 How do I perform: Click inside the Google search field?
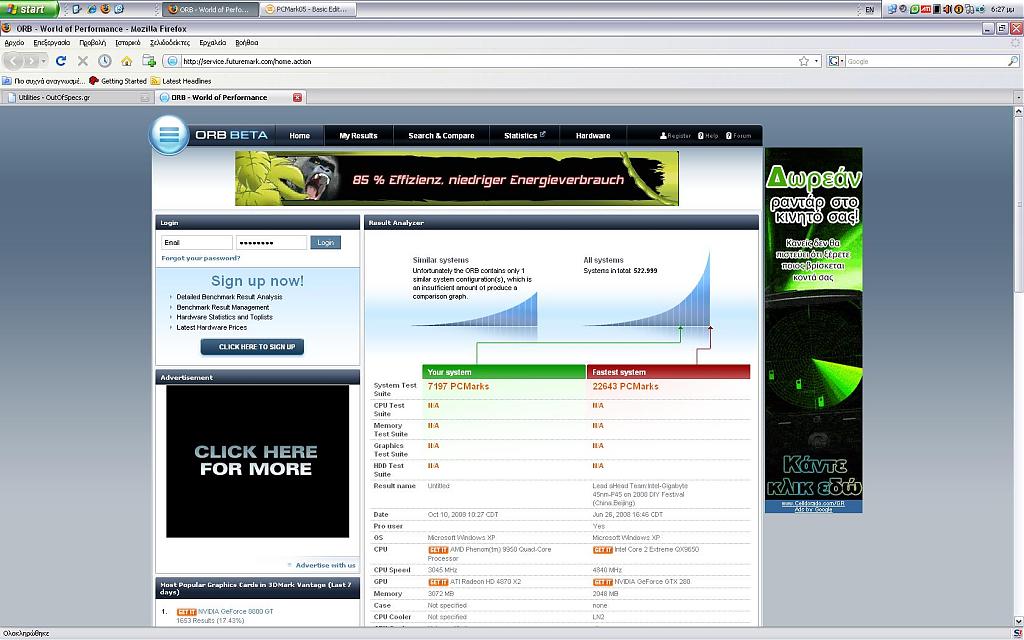926,61
